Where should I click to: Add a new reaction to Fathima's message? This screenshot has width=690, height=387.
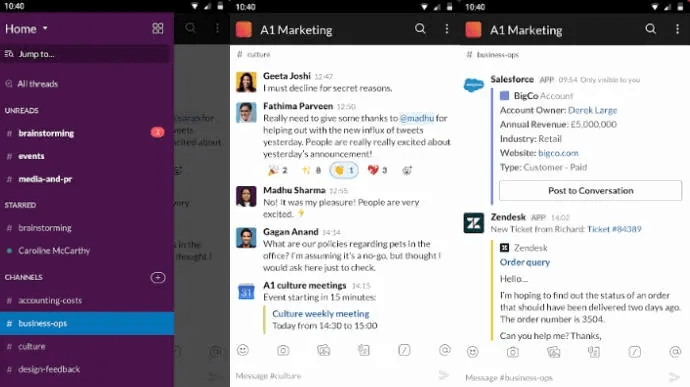pos(407,170)
